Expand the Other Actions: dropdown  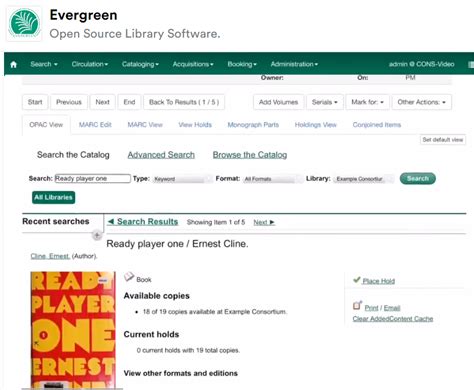pyautogui.click(x=422, y=102)
